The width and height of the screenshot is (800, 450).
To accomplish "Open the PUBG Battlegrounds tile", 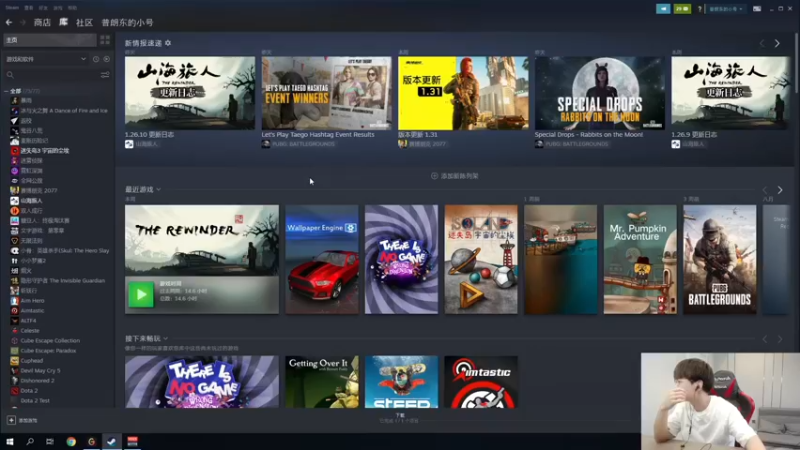I will coord(720,259).
